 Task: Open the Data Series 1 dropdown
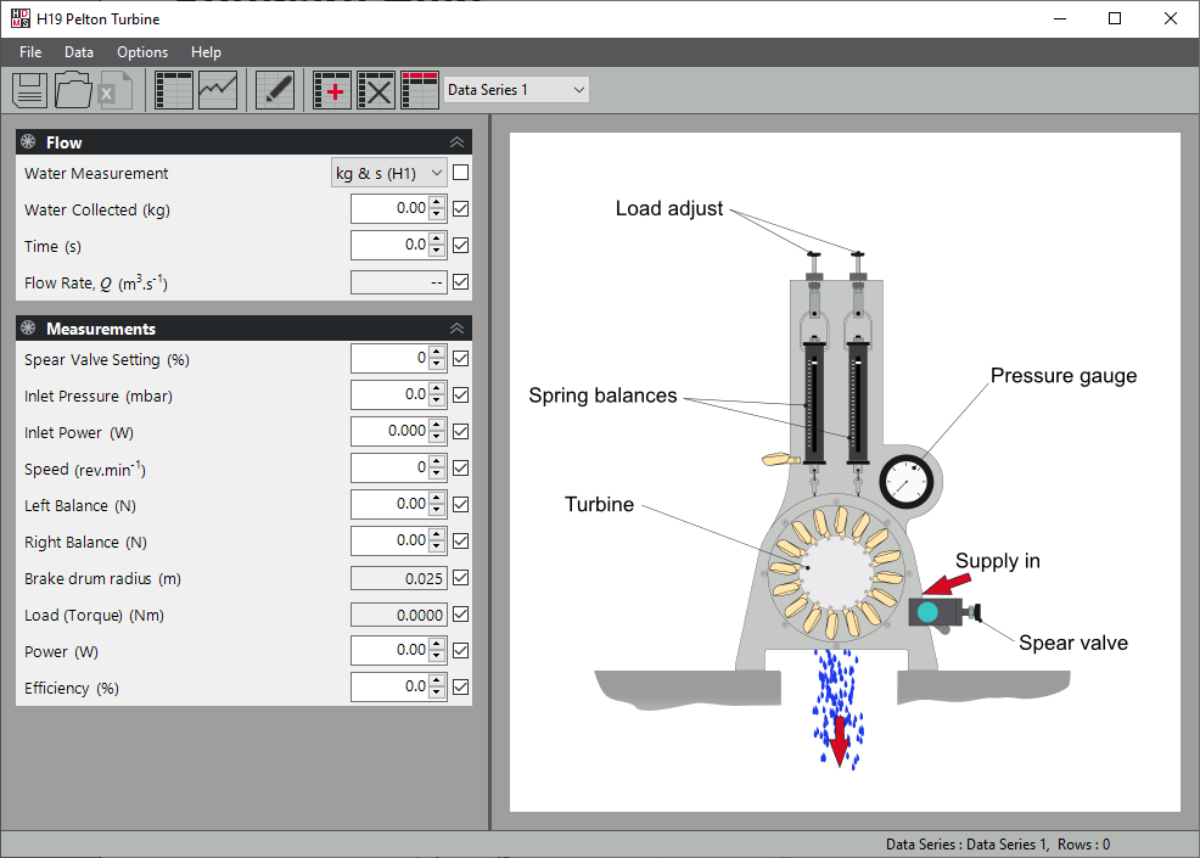click(516, 90)
